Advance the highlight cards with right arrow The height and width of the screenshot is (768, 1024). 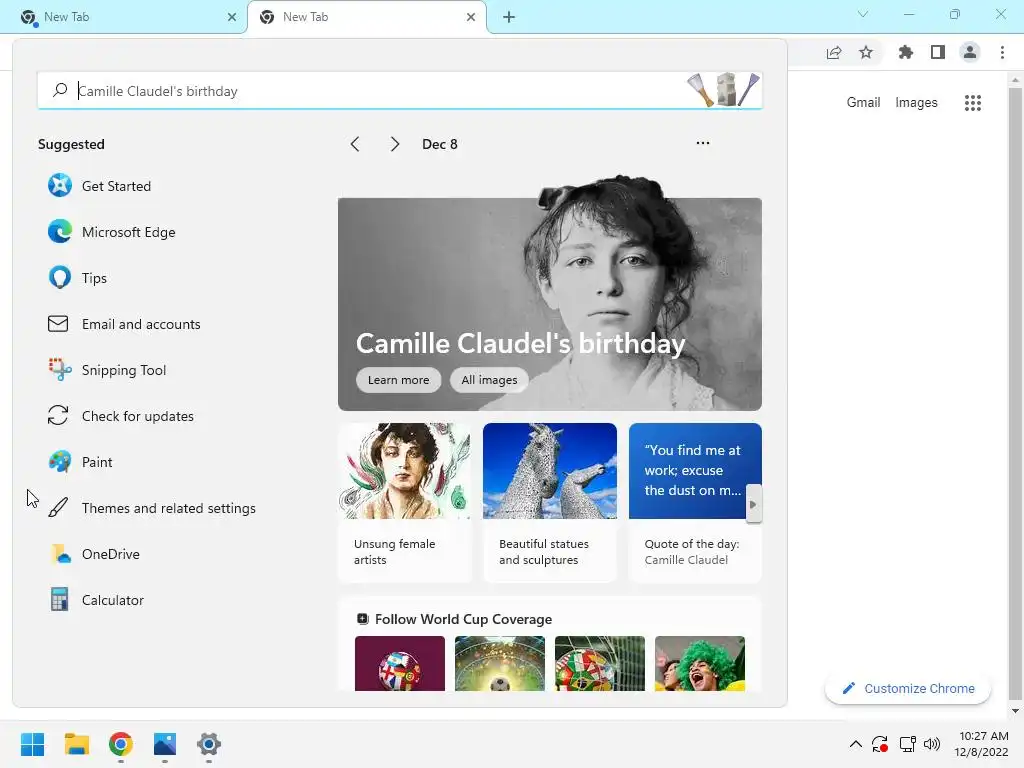753,504
